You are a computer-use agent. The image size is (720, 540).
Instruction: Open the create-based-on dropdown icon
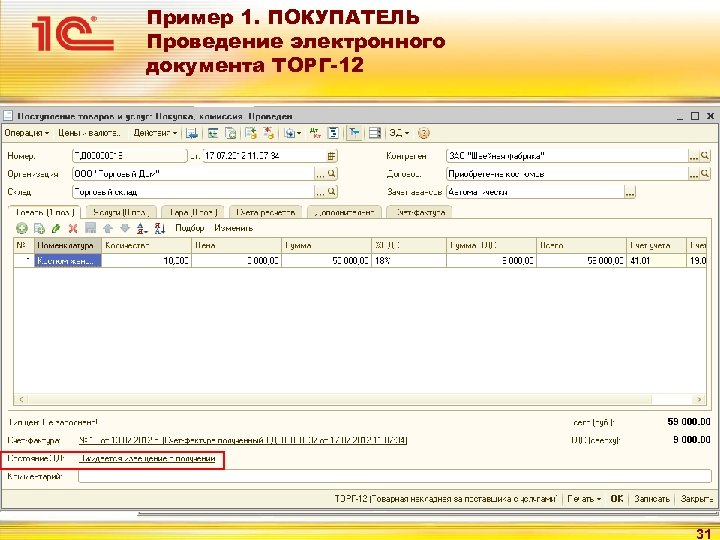pos(292,133)
